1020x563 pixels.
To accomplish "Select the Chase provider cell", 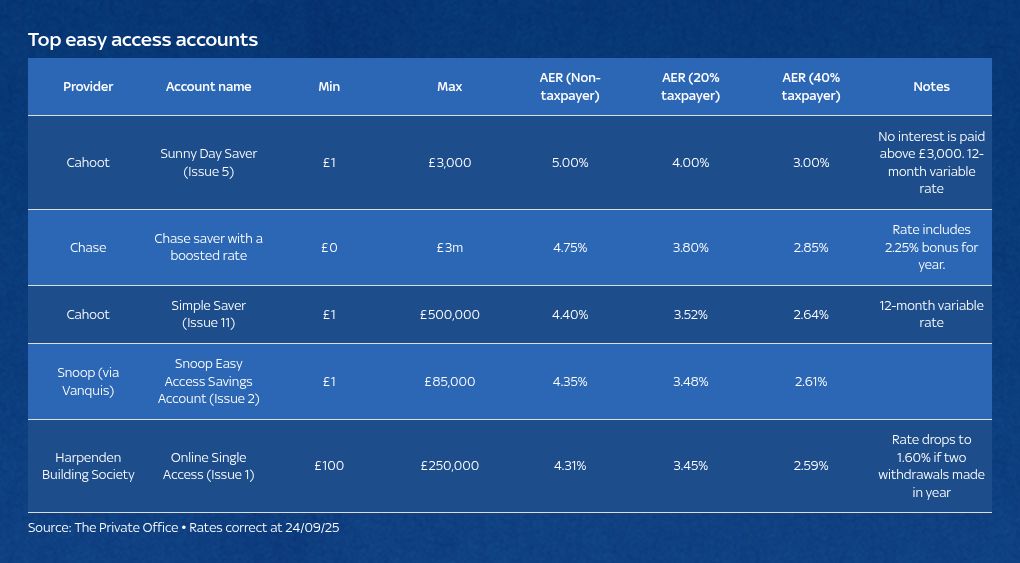I will pos(88,248).
